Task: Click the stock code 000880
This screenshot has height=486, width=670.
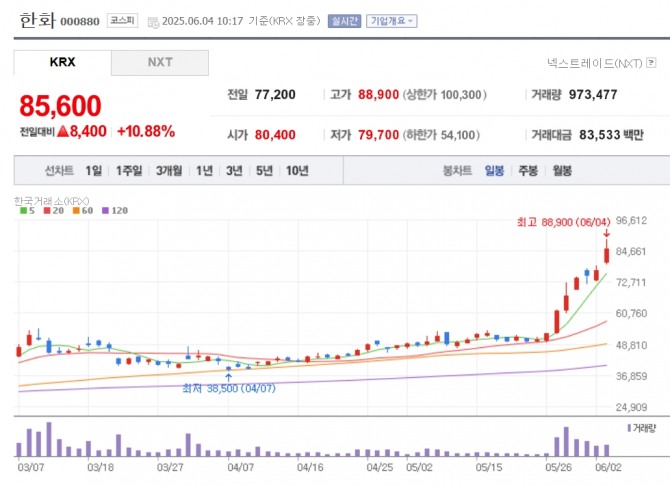Action: [80, 21]
